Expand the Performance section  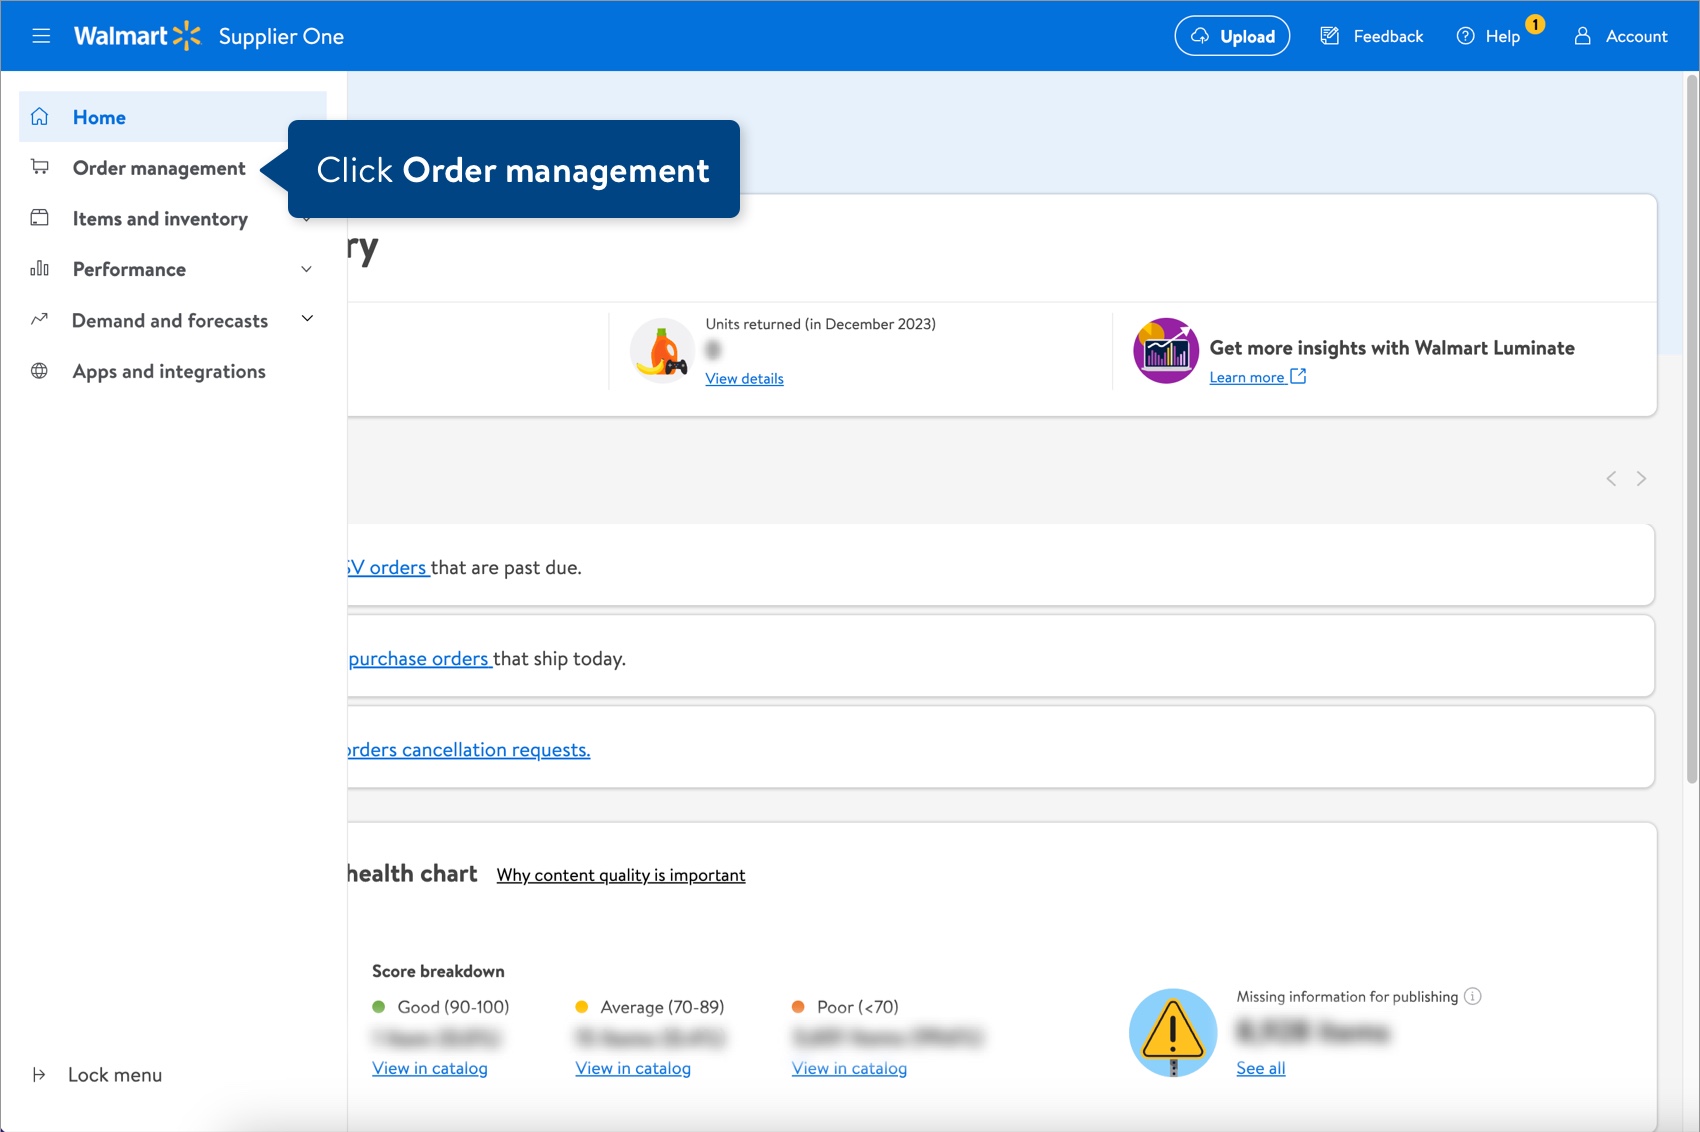(307, 268)
